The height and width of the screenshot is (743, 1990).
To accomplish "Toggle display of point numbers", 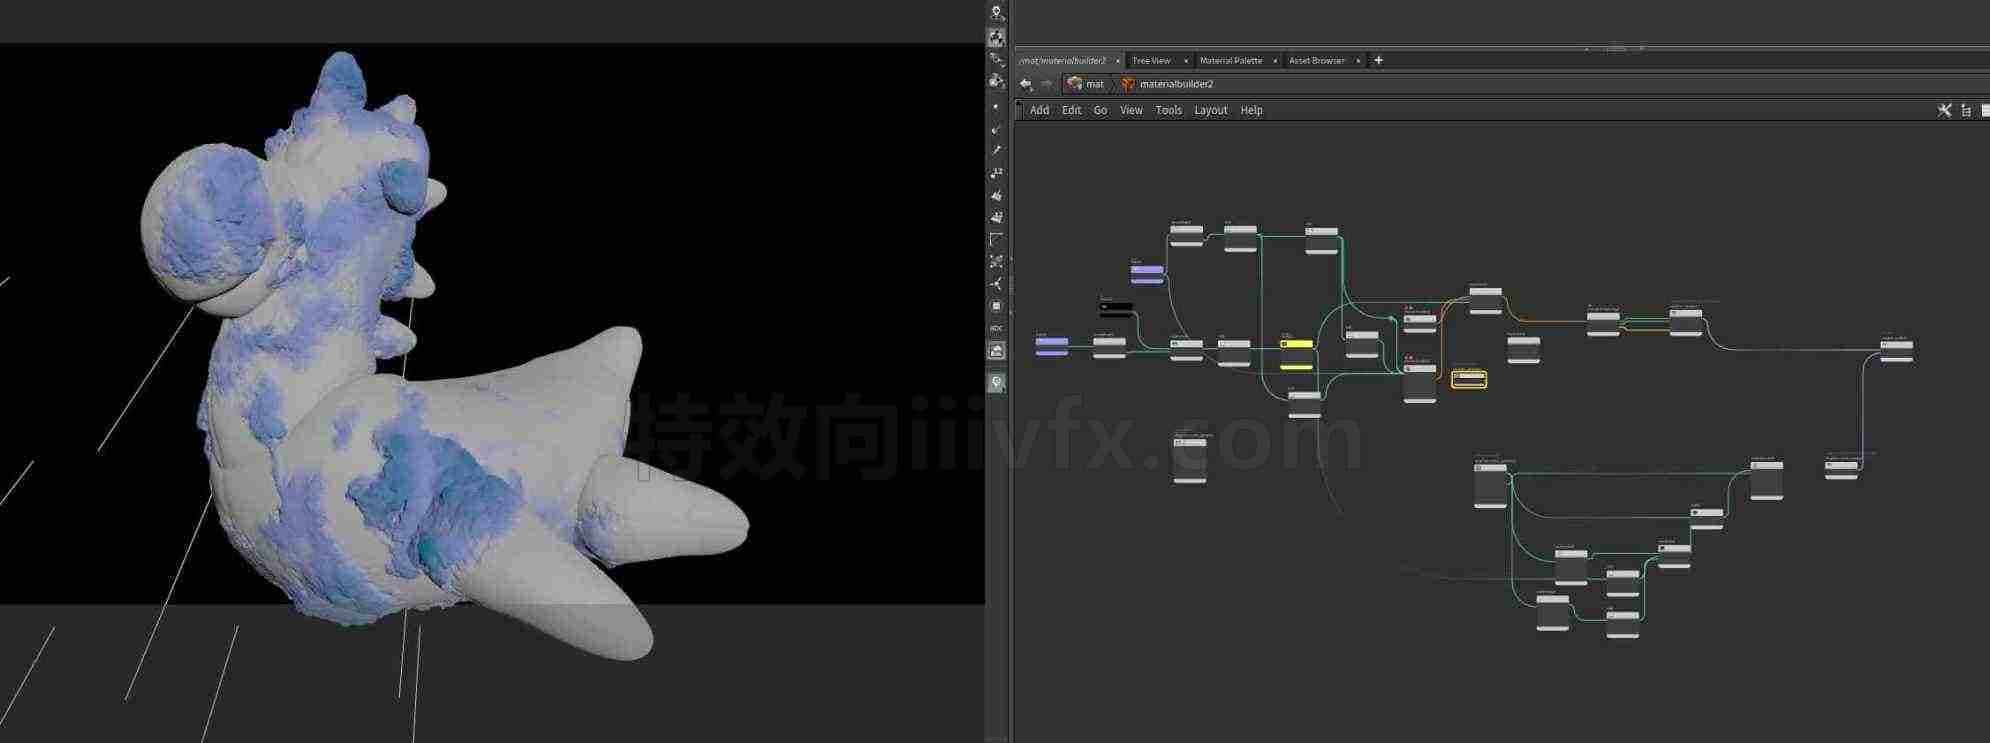I will pyautogui.click(x=996, y=172).
